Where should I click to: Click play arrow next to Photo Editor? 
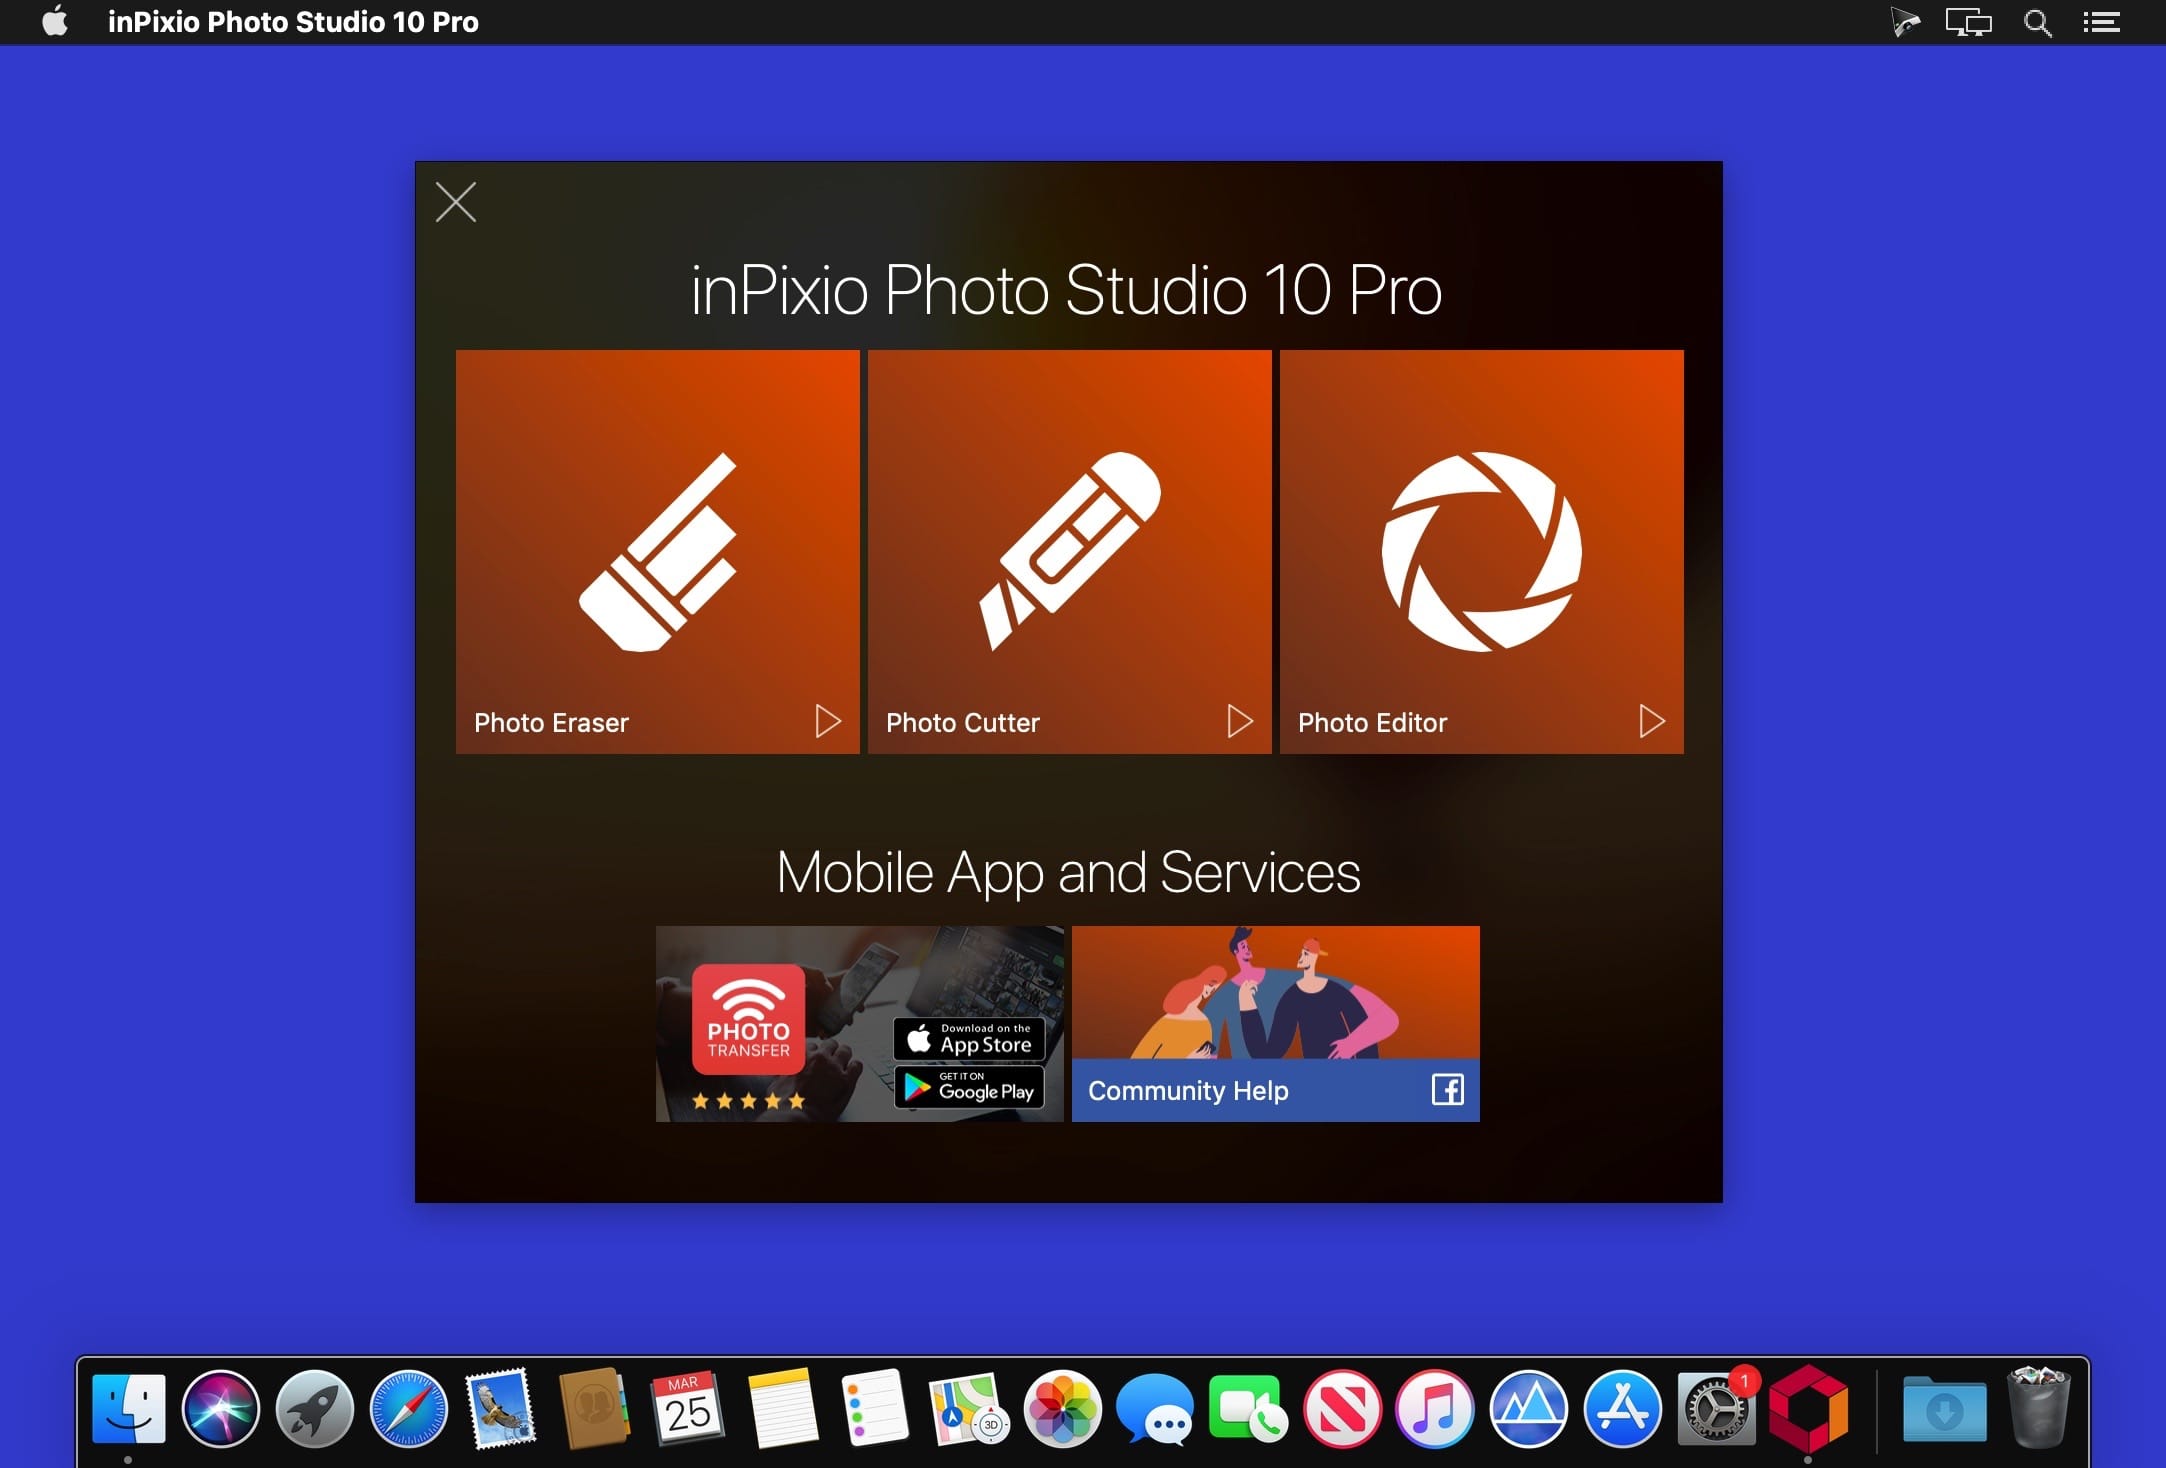tap(1652, 721)
